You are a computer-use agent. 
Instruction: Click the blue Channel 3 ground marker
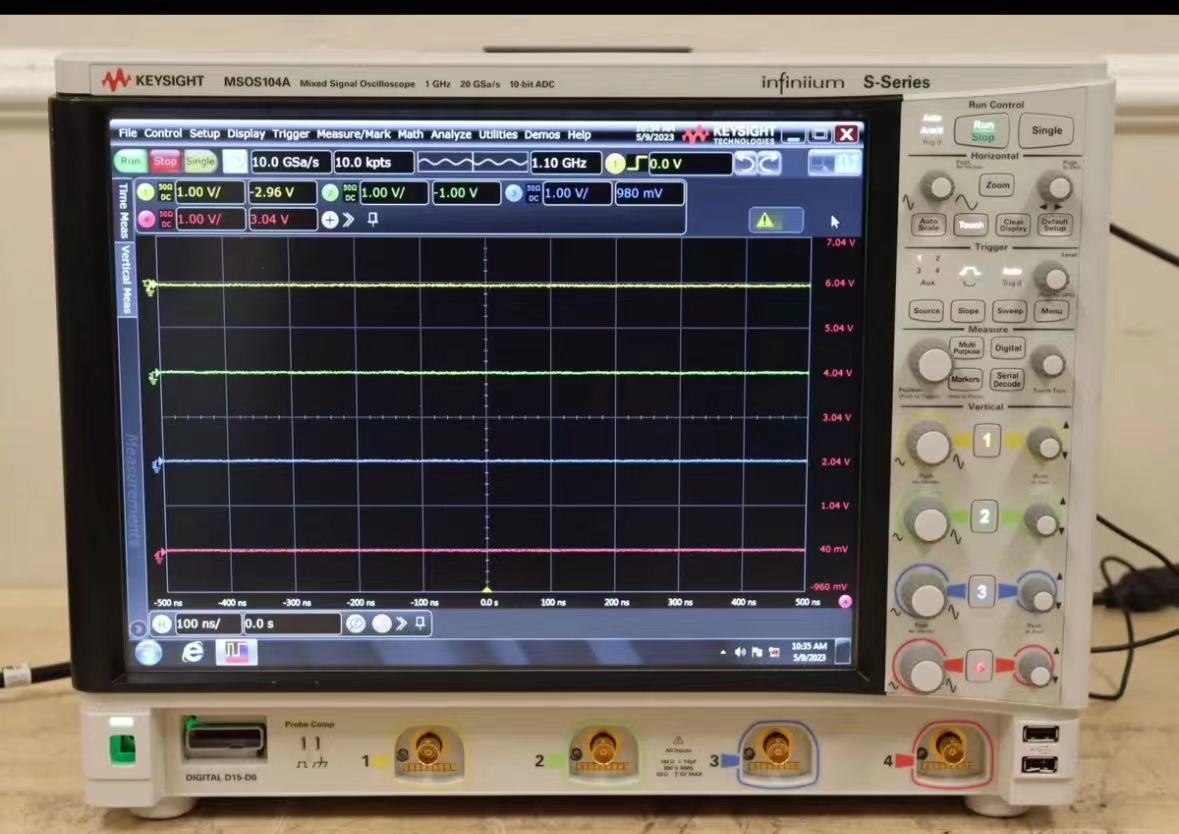[x=157, y=466]
